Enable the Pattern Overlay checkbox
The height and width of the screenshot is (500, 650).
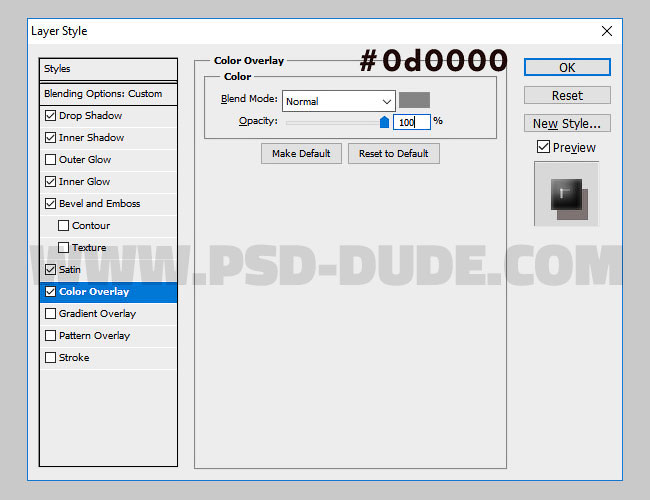(50, 335)
